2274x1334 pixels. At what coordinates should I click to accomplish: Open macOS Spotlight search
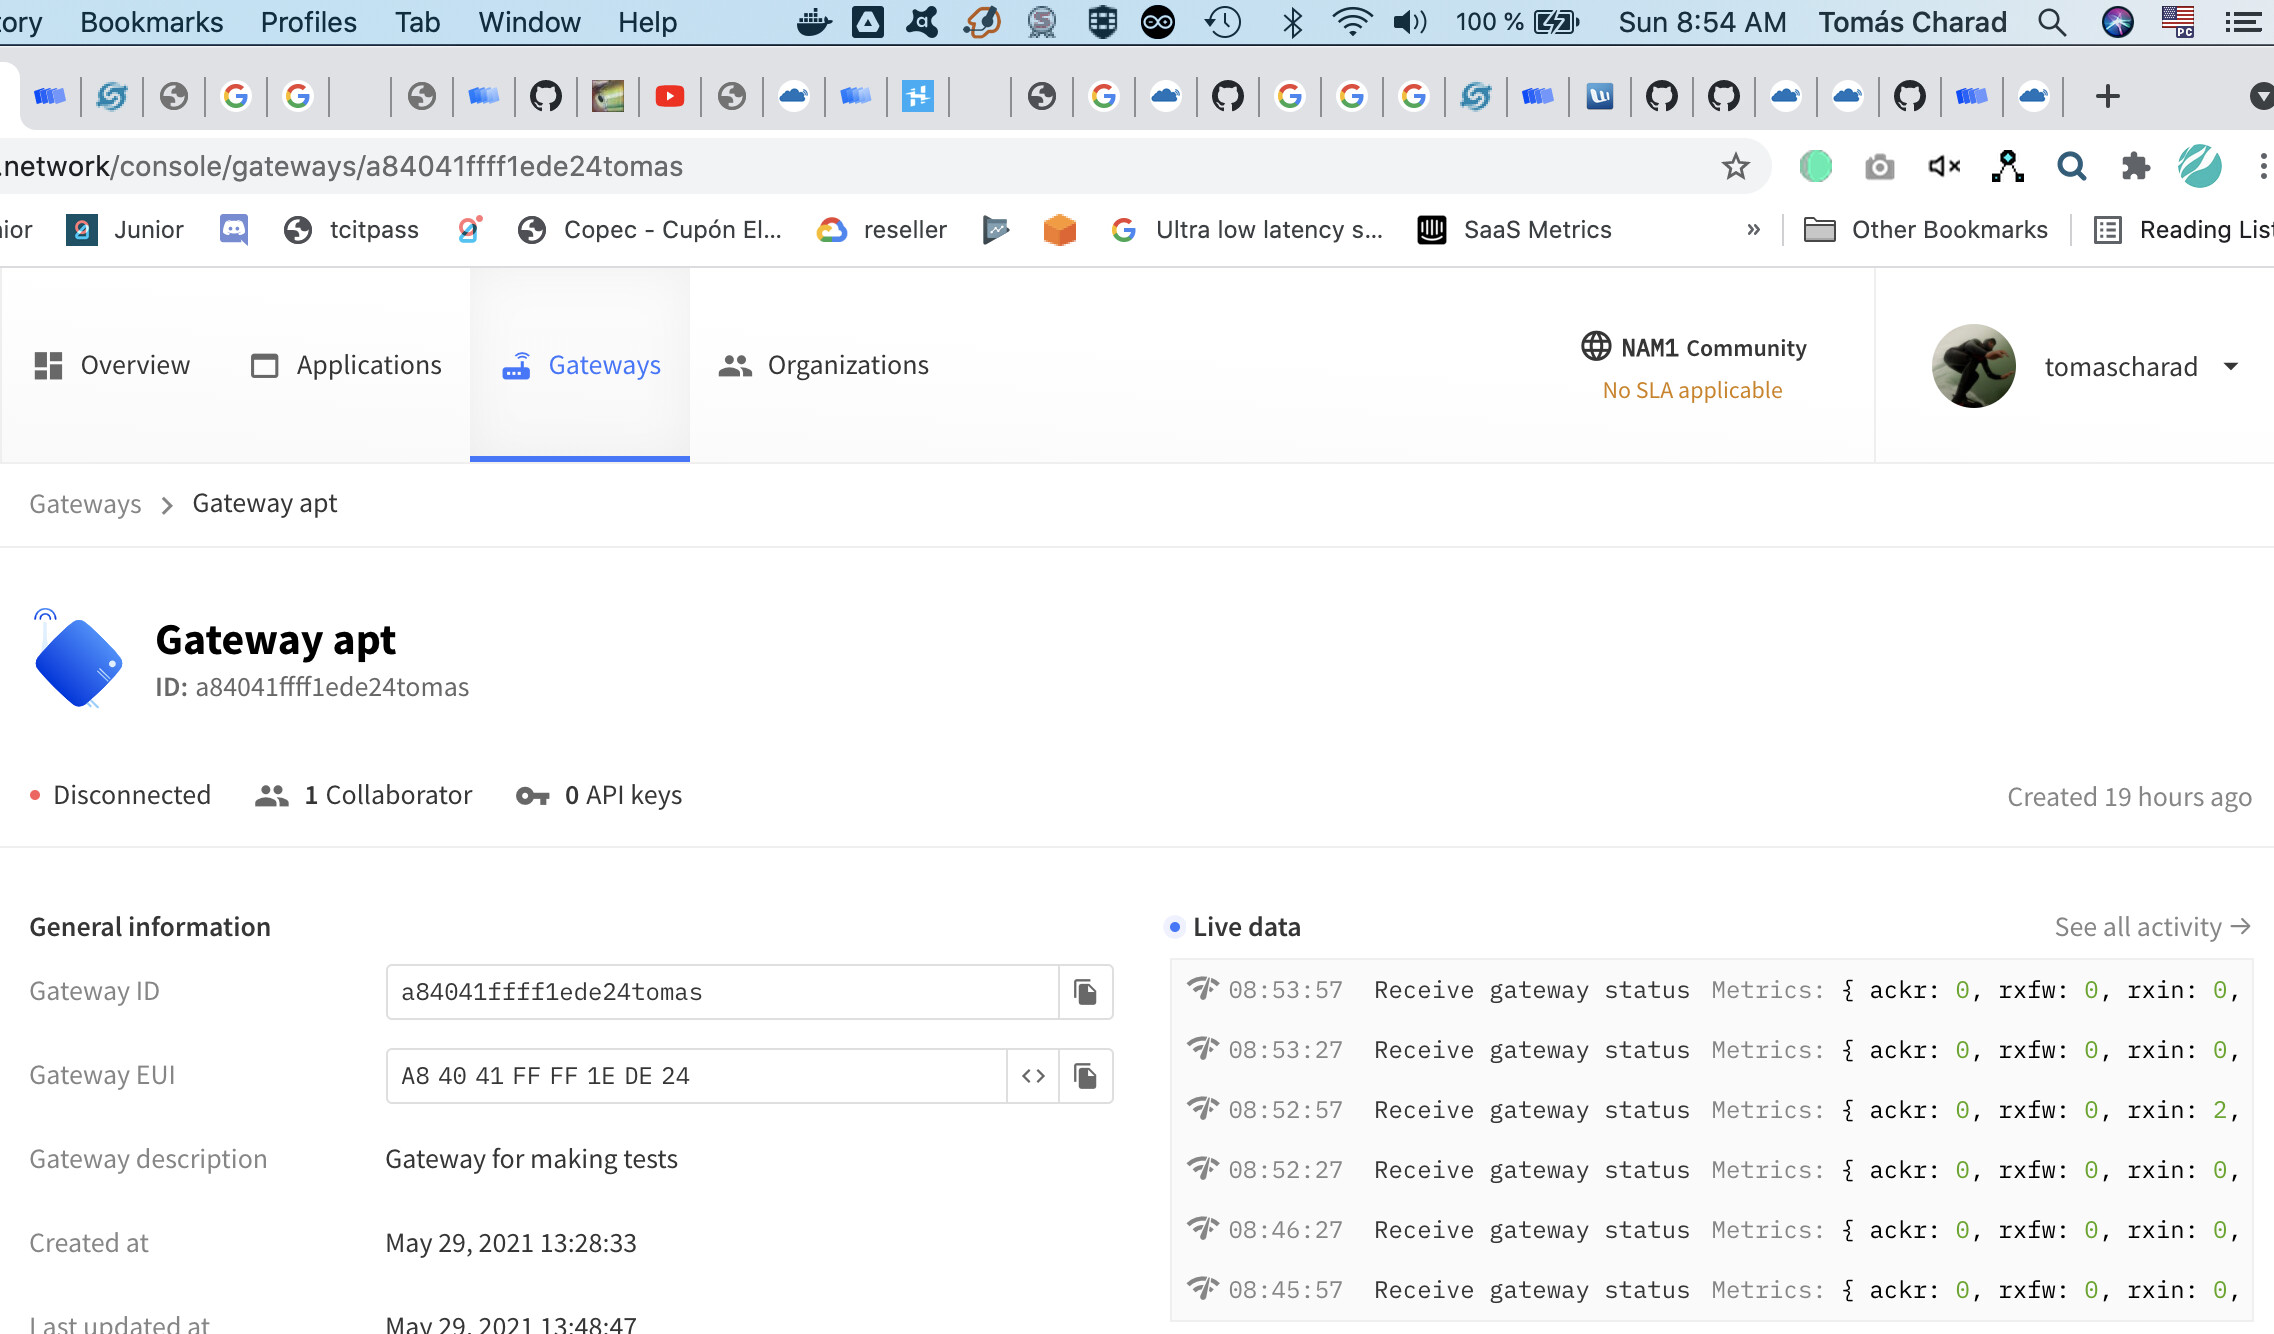click(x=2051, y=22)
